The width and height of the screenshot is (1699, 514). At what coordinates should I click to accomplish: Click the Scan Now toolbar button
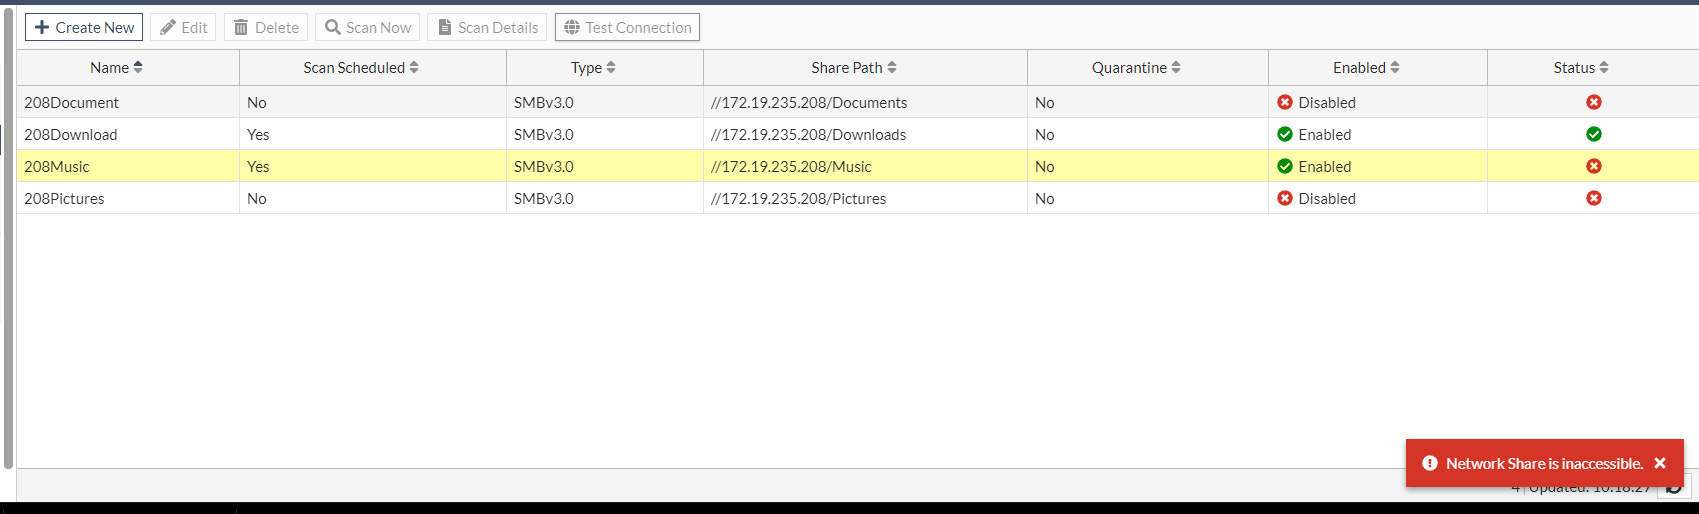367,27
